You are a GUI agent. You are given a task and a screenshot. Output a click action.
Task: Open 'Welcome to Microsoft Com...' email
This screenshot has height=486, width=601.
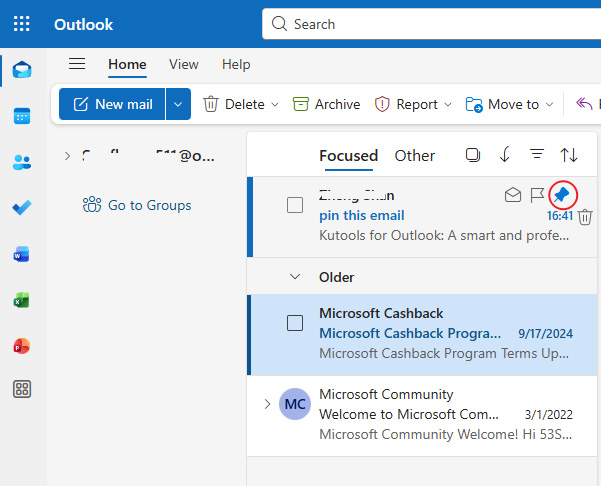422,416
